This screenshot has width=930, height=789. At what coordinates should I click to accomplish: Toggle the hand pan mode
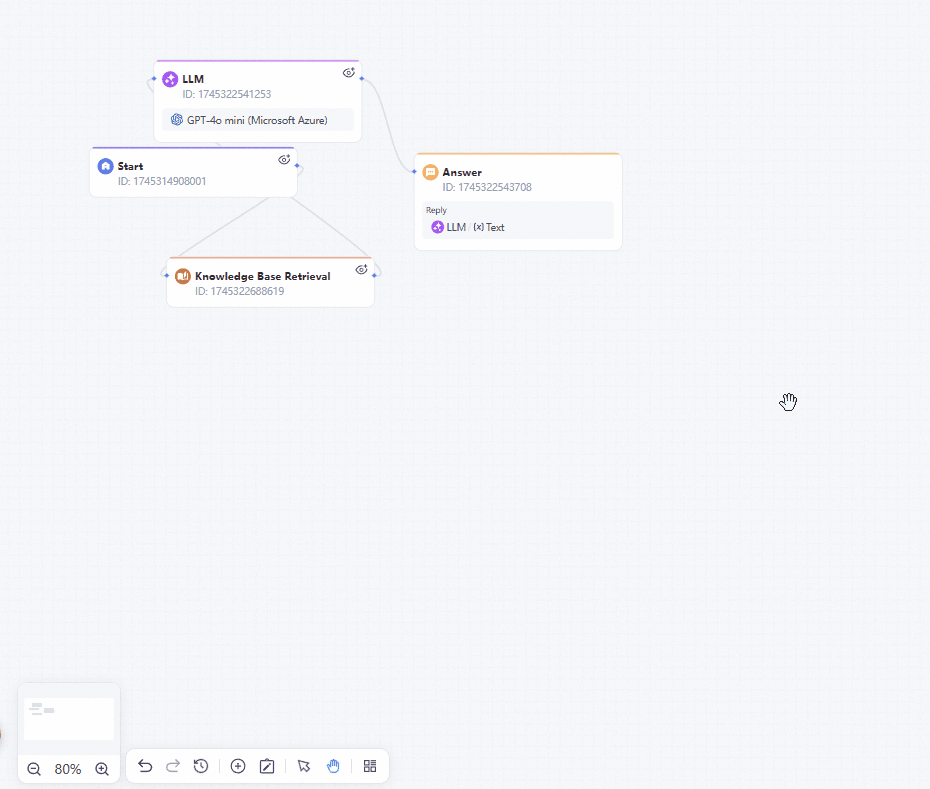point(333,766)
